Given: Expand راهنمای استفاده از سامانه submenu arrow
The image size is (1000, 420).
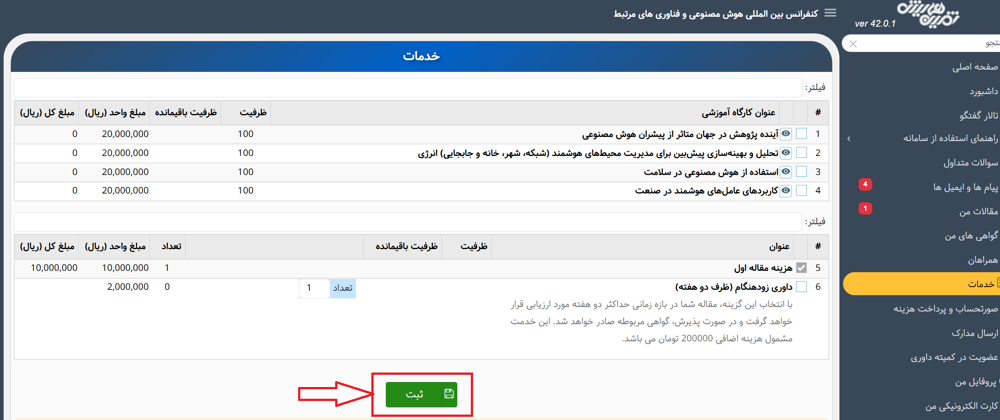Looking at the screenshot, I should coord(849,139).
